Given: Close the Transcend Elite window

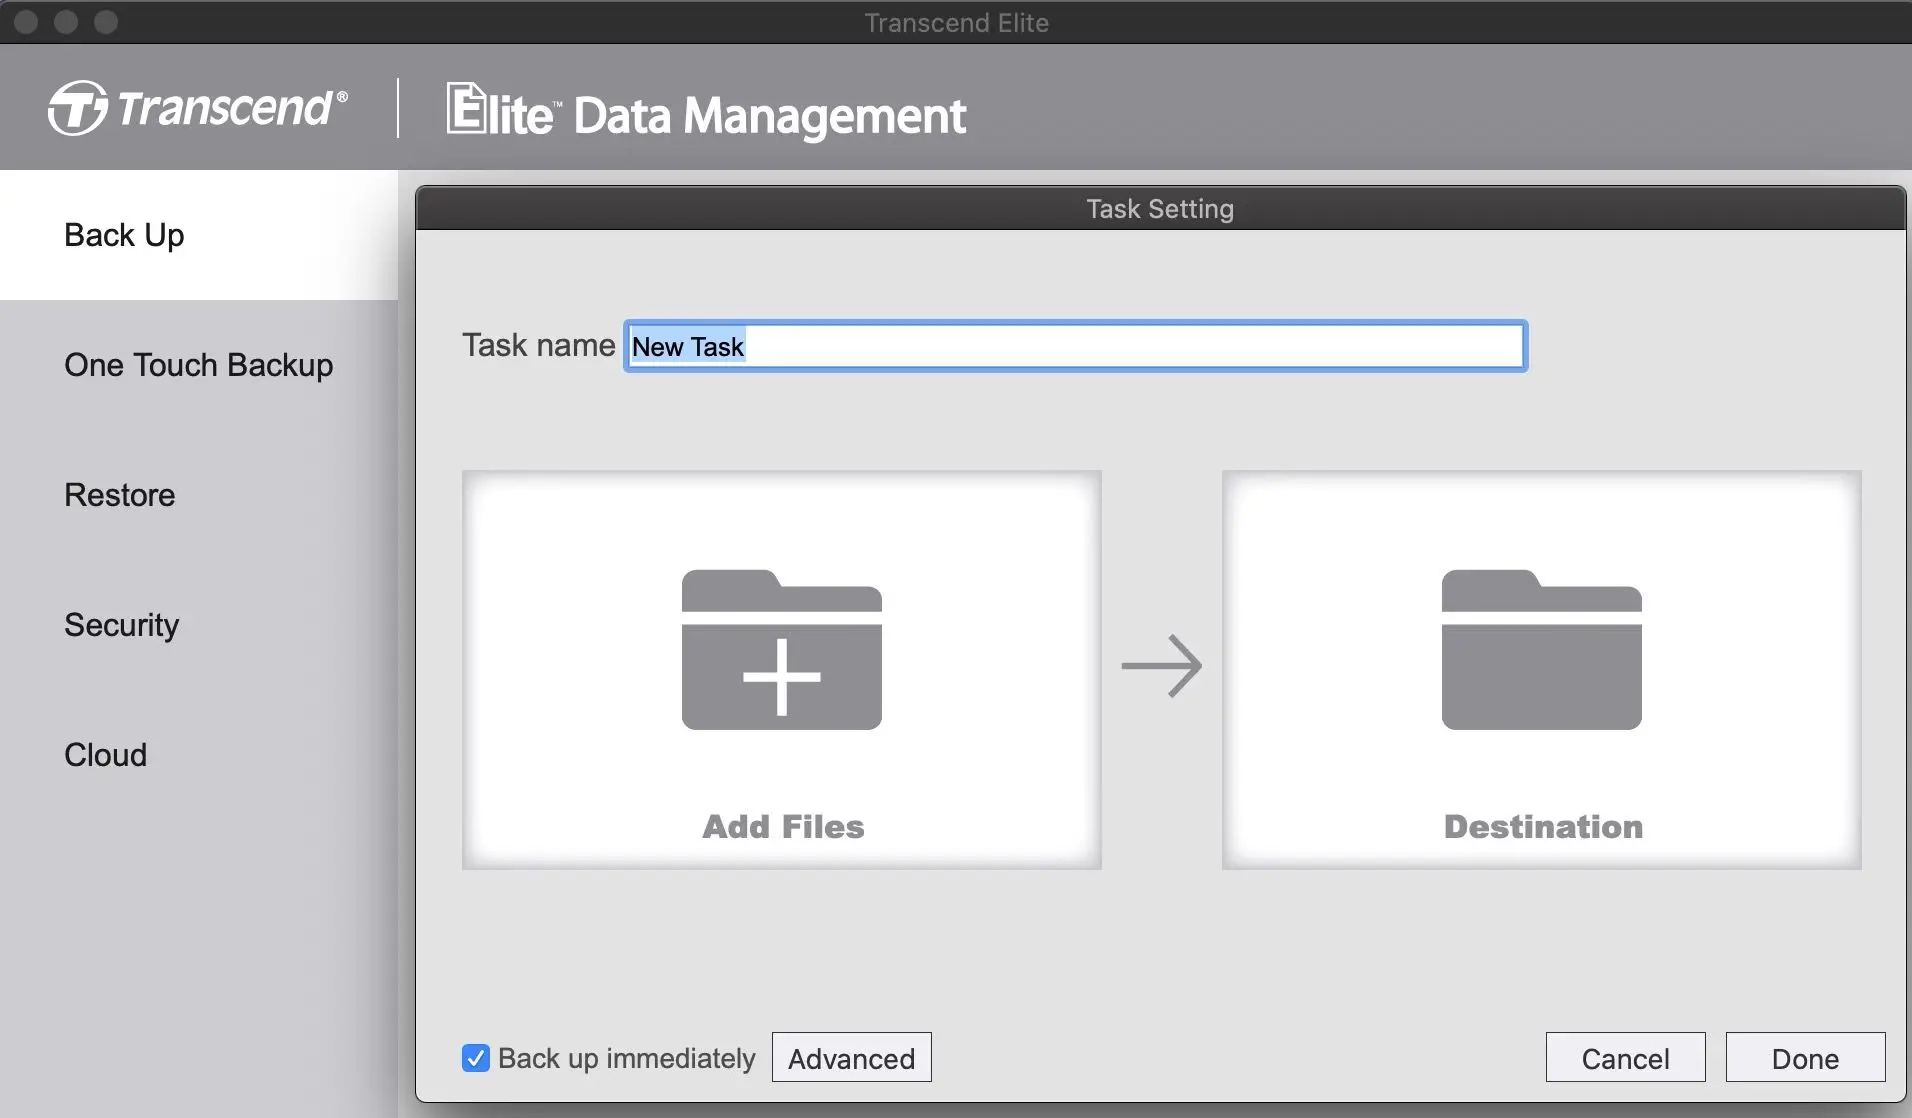Looking at the screenshot, I should [x=27, y=22].
